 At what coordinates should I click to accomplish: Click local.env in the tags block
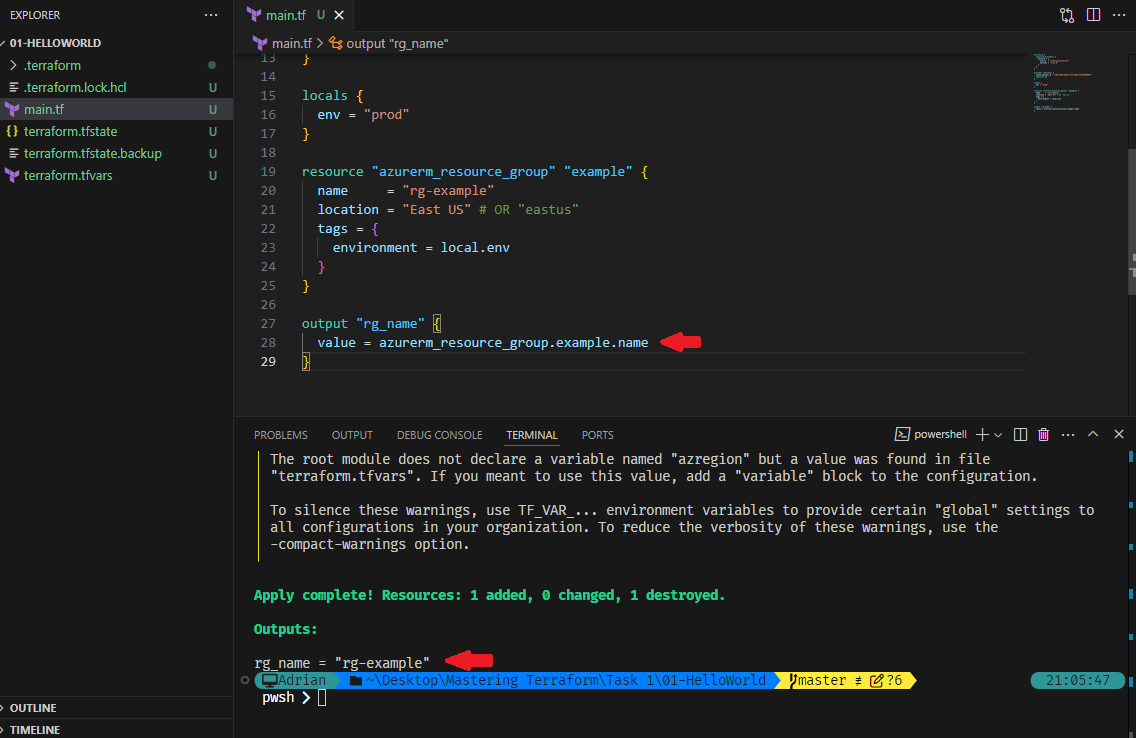pos(475,248)
